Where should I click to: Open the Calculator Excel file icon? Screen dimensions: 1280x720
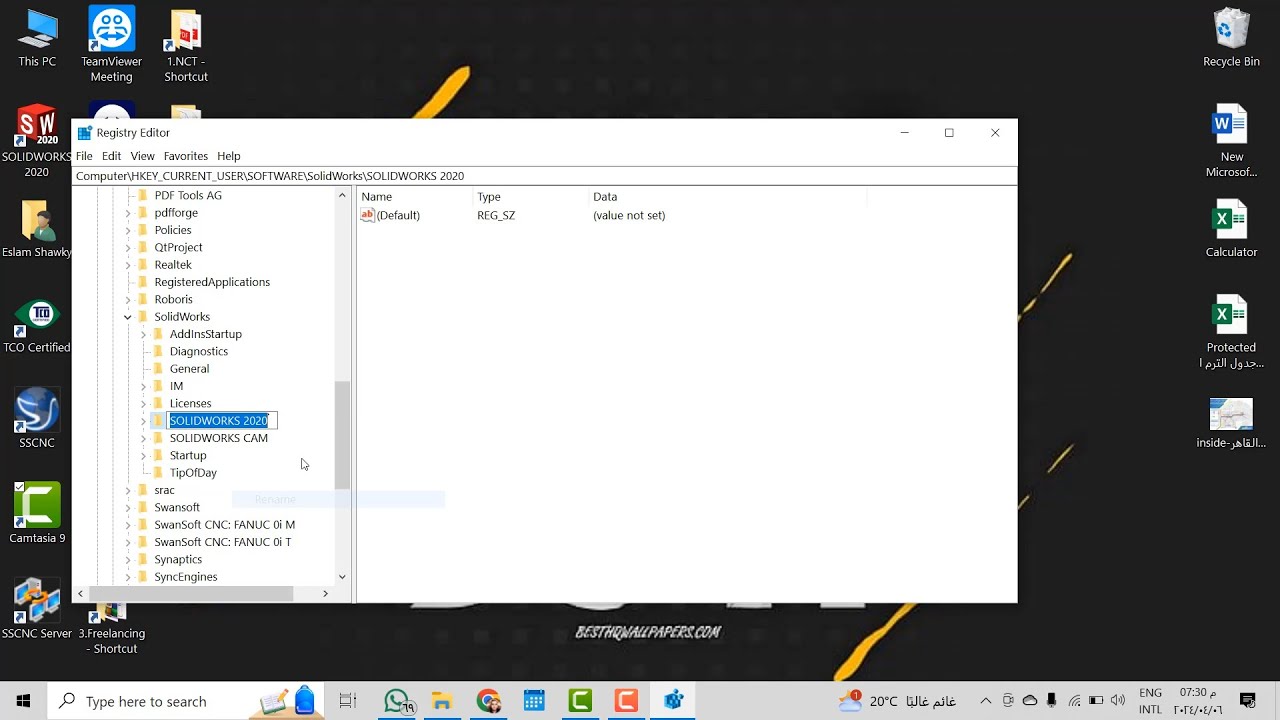1231,229
